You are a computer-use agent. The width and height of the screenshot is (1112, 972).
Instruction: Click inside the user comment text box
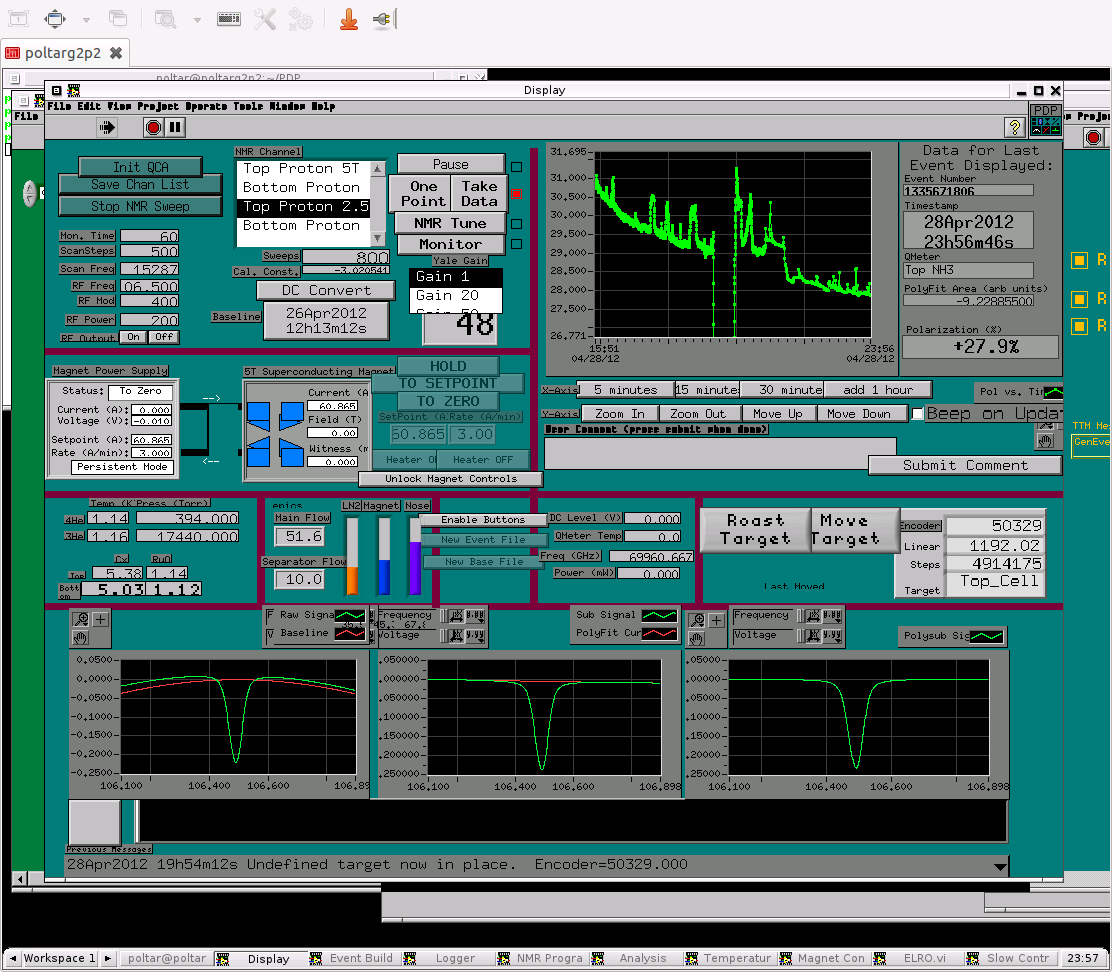pyautogui.click(x=720, y=452)
